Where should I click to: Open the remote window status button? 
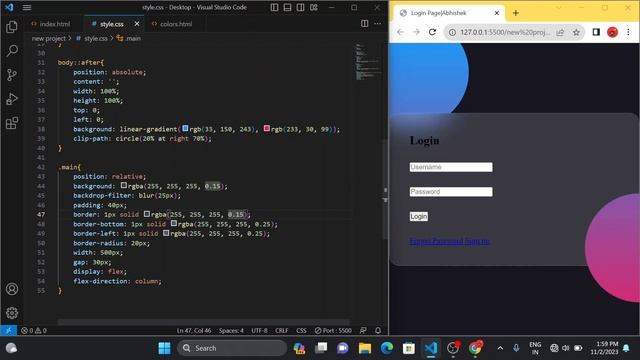click(x=8, y=330)
